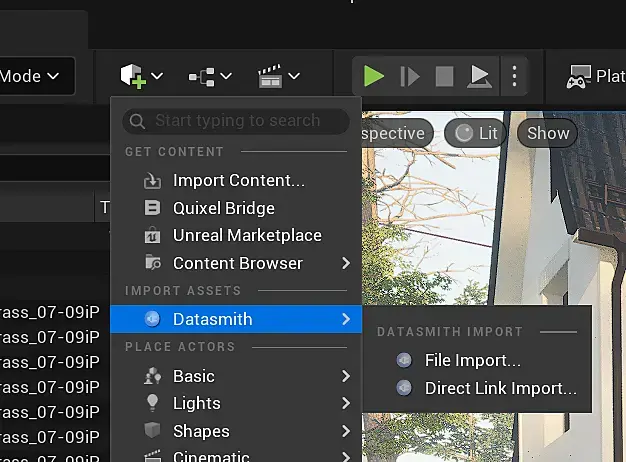Expand the Content Browser submenu arrow
The width and height of the screenshot is (626, 462).
pos(346,263)
